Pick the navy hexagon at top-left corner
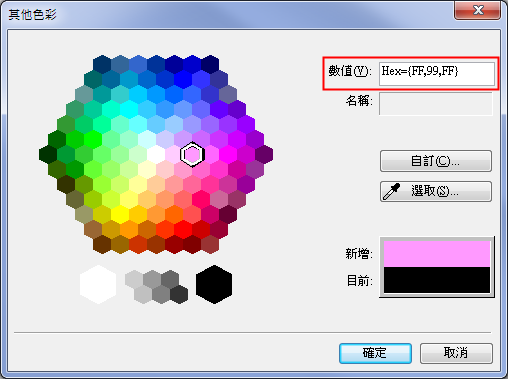 coord(102,64)
